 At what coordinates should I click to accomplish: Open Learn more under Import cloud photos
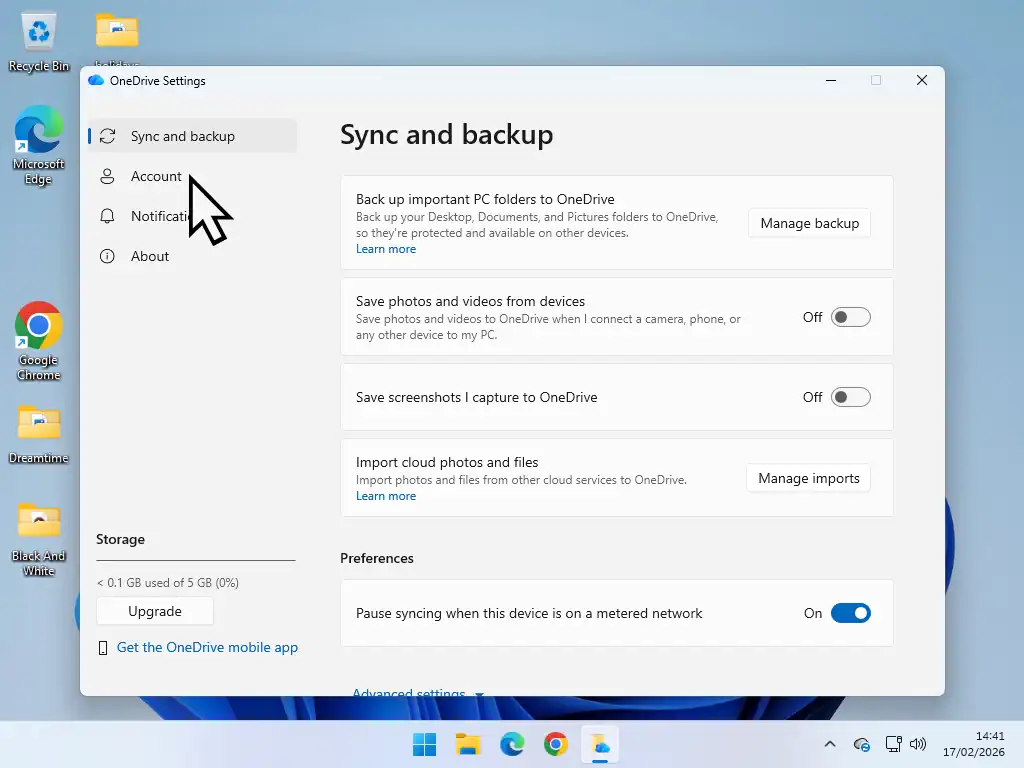click(386, 495)
